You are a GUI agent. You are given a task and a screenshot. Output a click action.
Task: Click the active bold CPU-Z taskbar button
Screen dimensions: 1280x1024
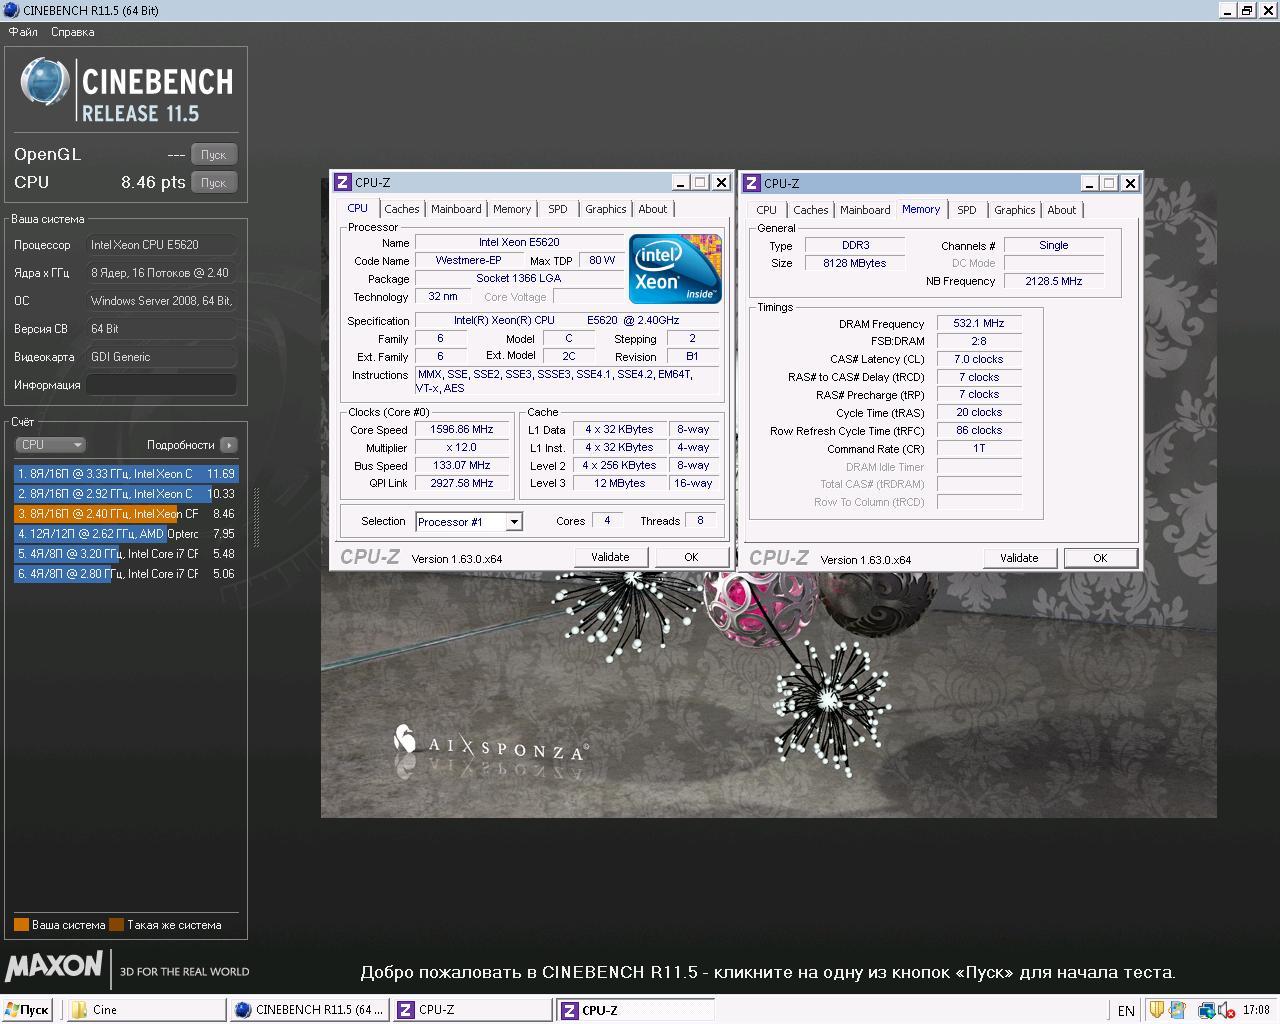635,1010
